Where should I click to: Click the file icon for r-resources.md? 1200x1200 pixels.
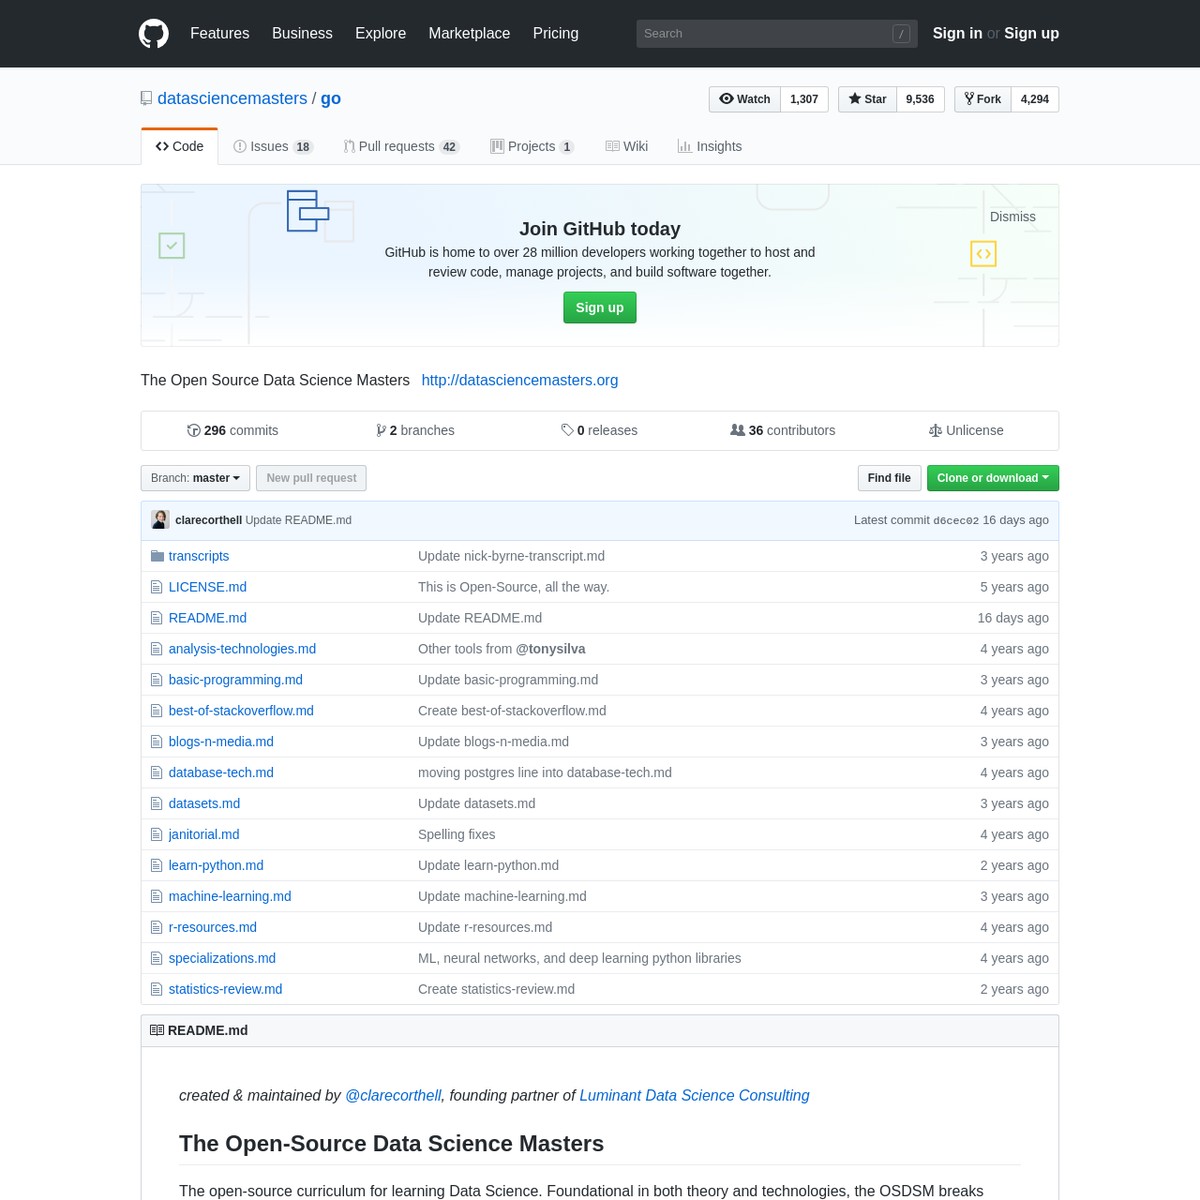[x=156, y=927]
